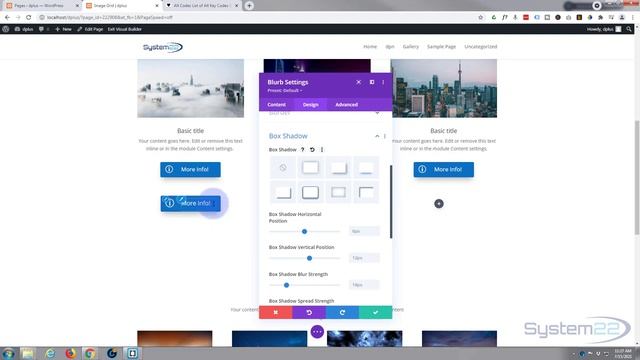Click the blue redo button
640x360 pixels.
point(342,312)
